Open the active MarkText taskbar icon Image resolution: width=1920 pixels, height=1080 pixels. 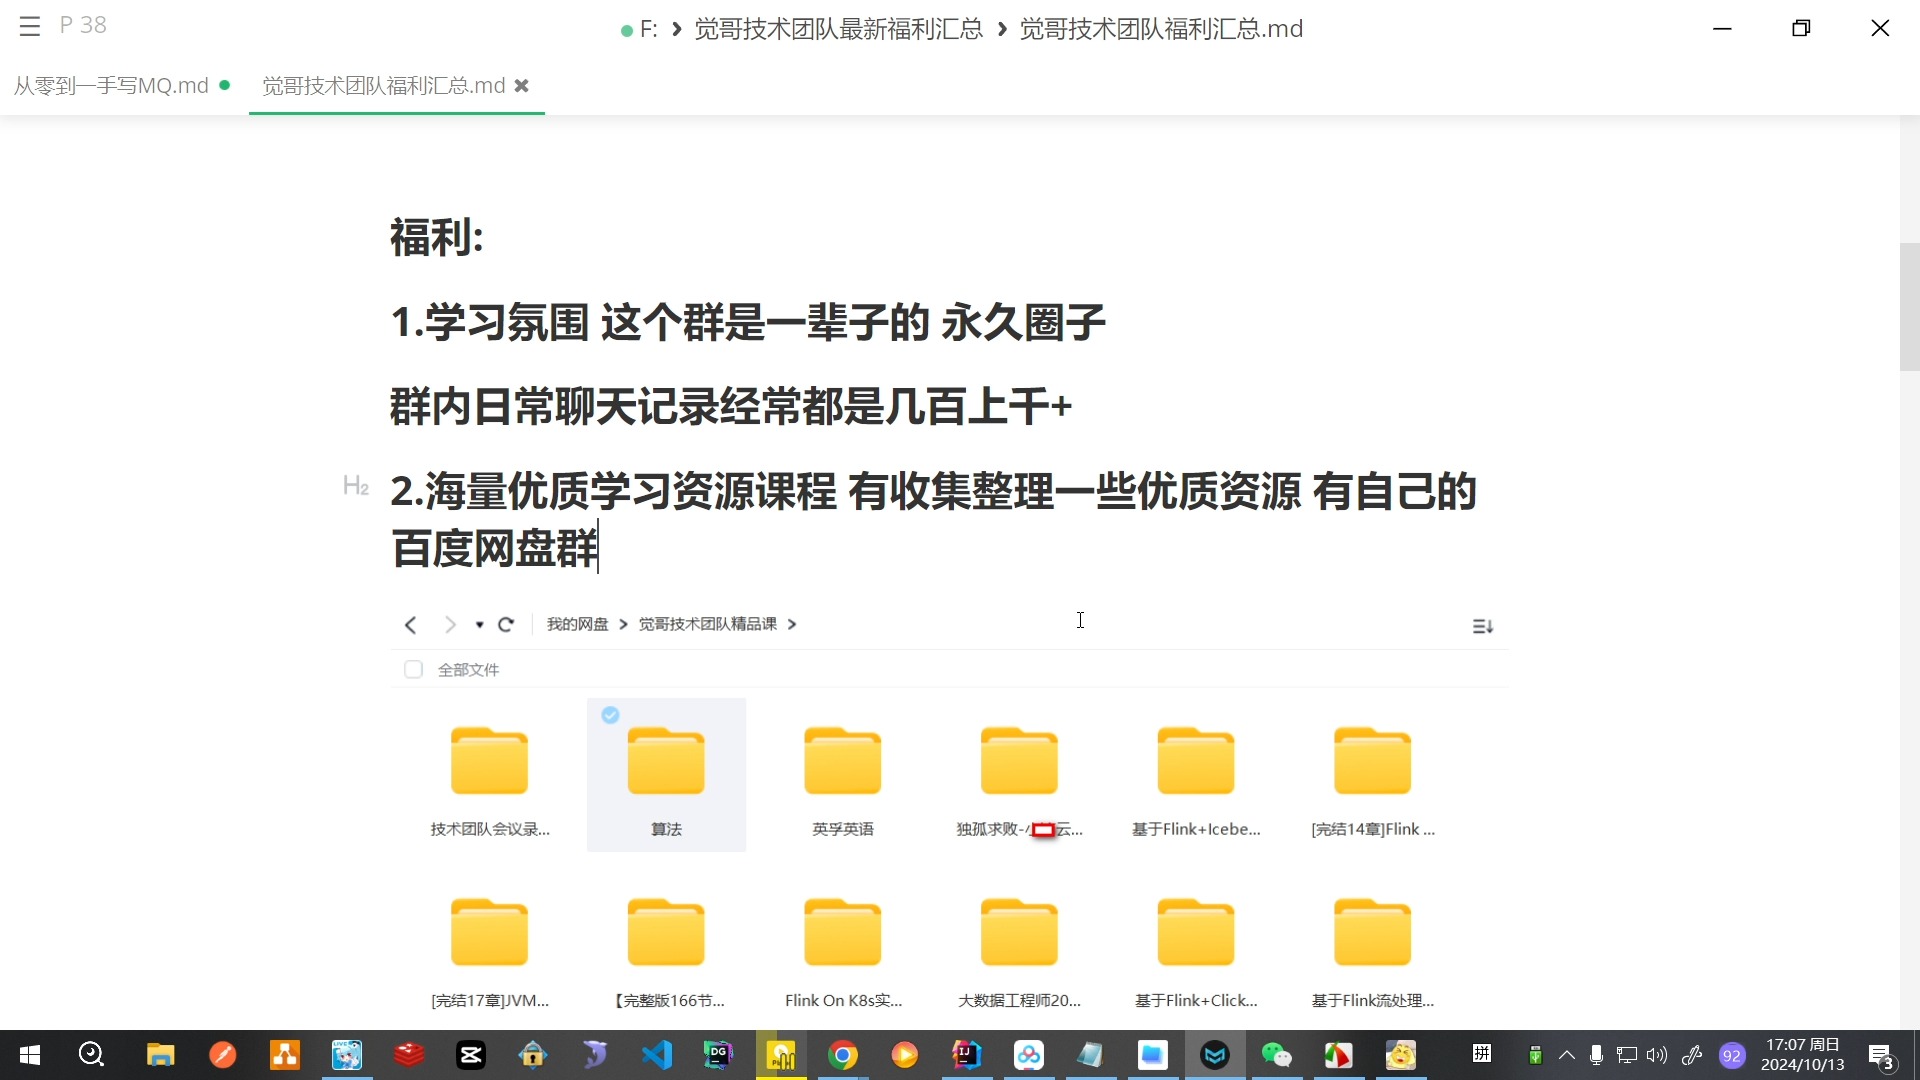pyautogui.click(x=1215, y=1055)
